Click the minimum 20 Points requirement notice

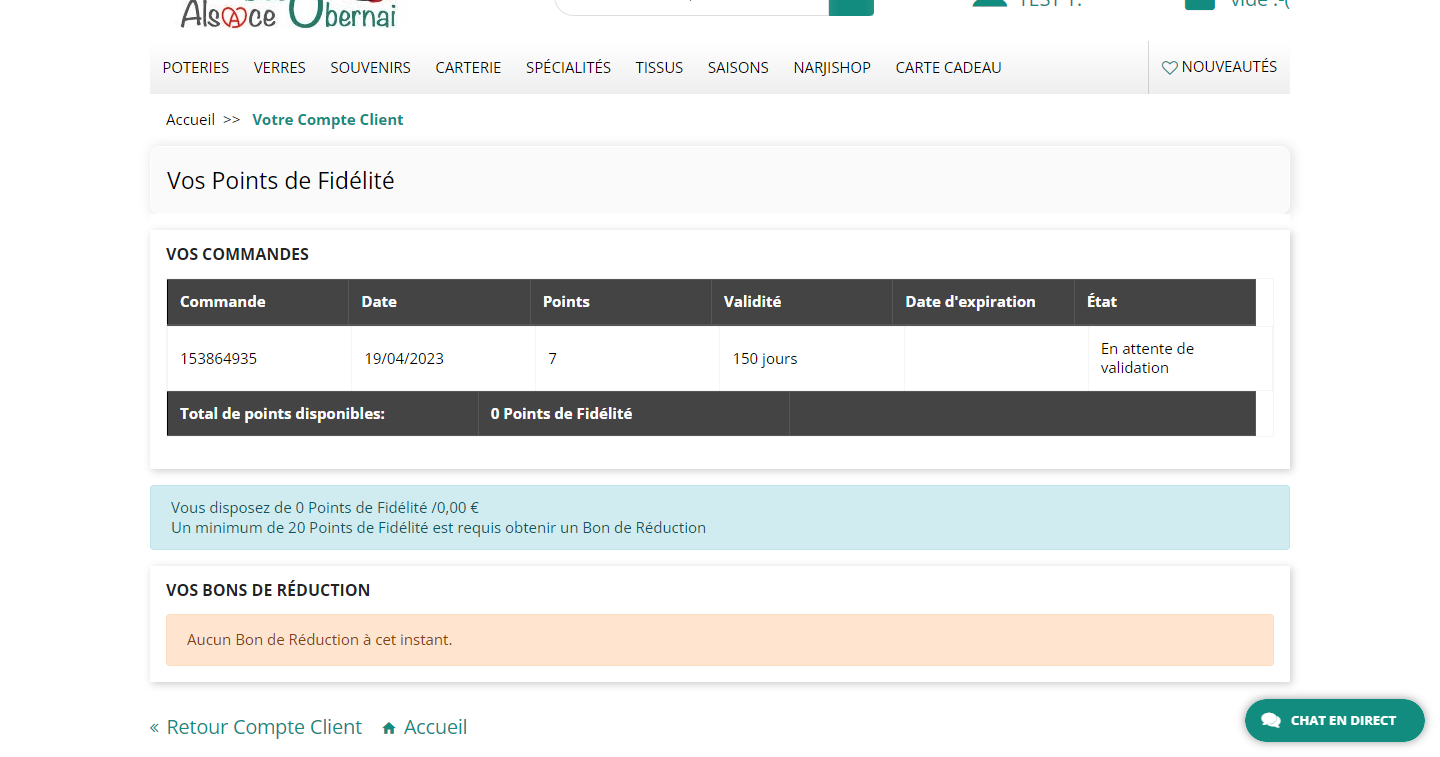pos(438,527)
